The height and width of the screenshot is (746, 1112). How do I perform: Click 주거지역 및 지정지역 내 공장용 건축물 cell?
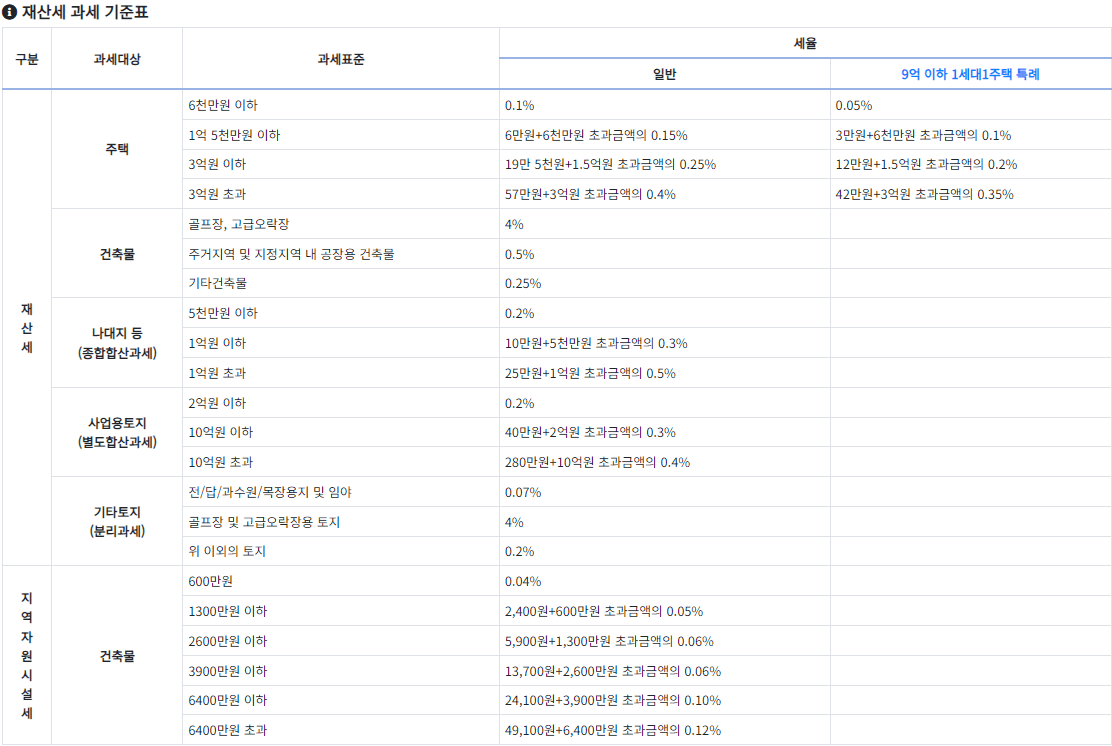coord(340,254)
